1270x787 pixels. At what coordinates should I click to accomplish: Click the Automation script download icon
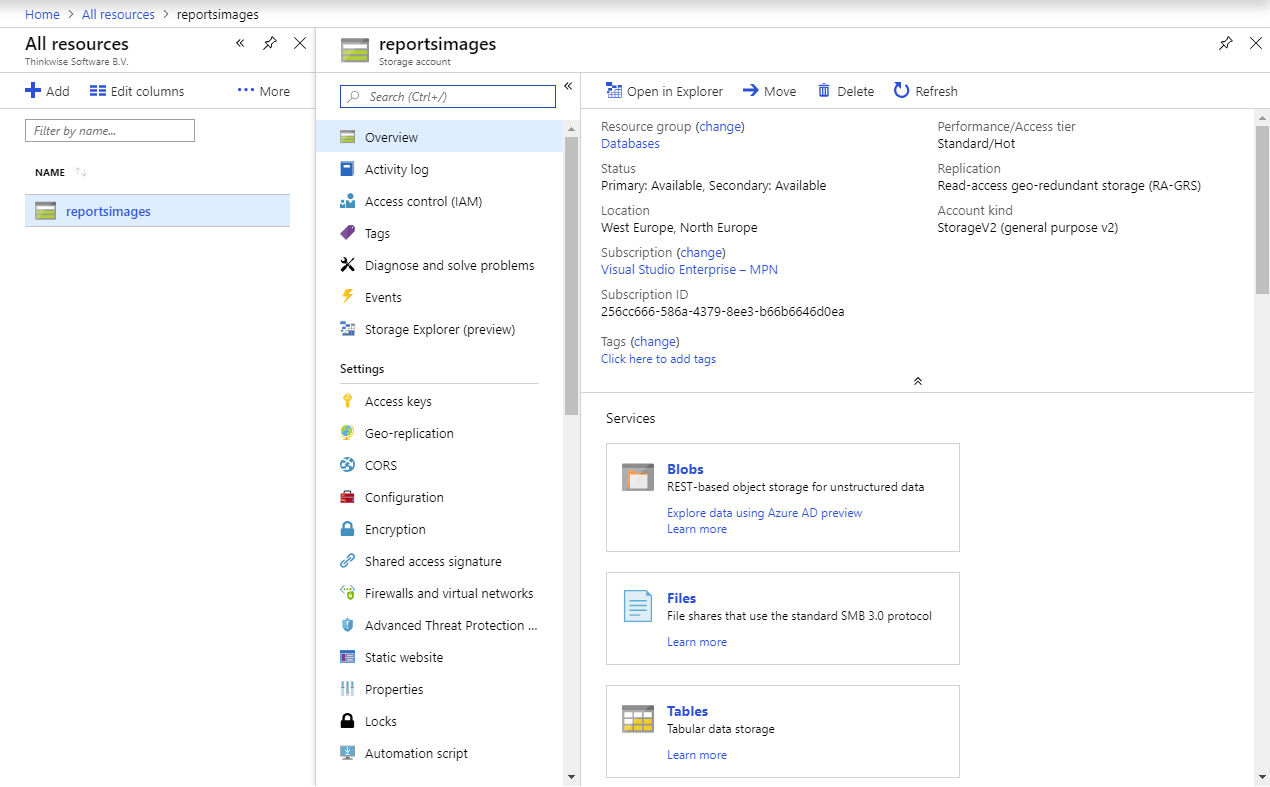pos(348,753)
